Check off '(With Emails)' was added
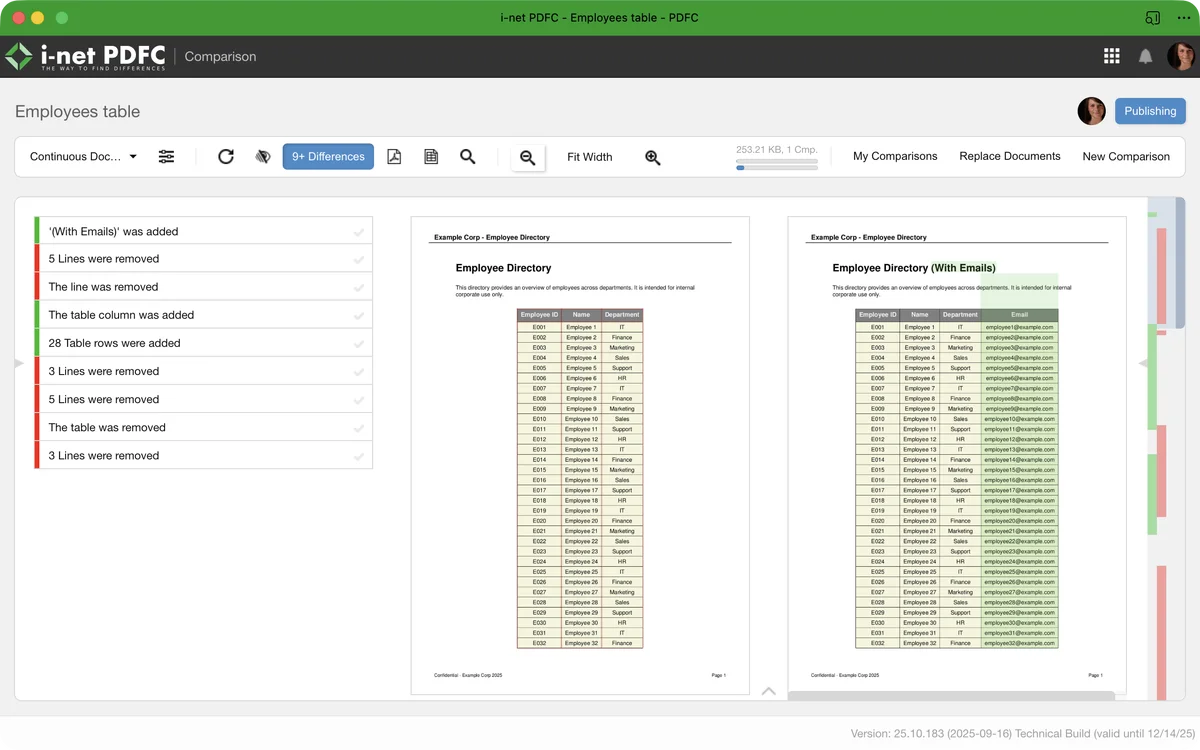 pyautogui.click(x=358, y=232)
